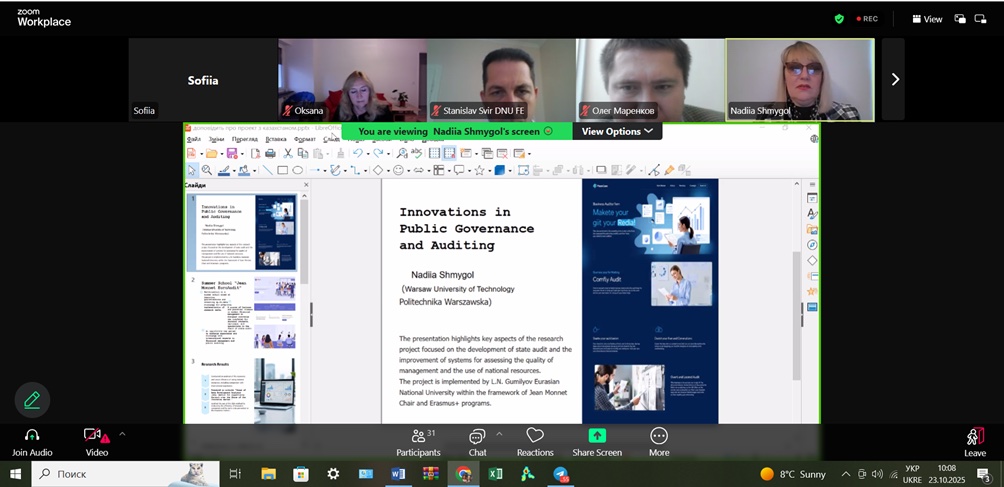Screen dimensions: 1004x487
Task: Click the green encryption shield icon
Action: (x=839, y=19)
